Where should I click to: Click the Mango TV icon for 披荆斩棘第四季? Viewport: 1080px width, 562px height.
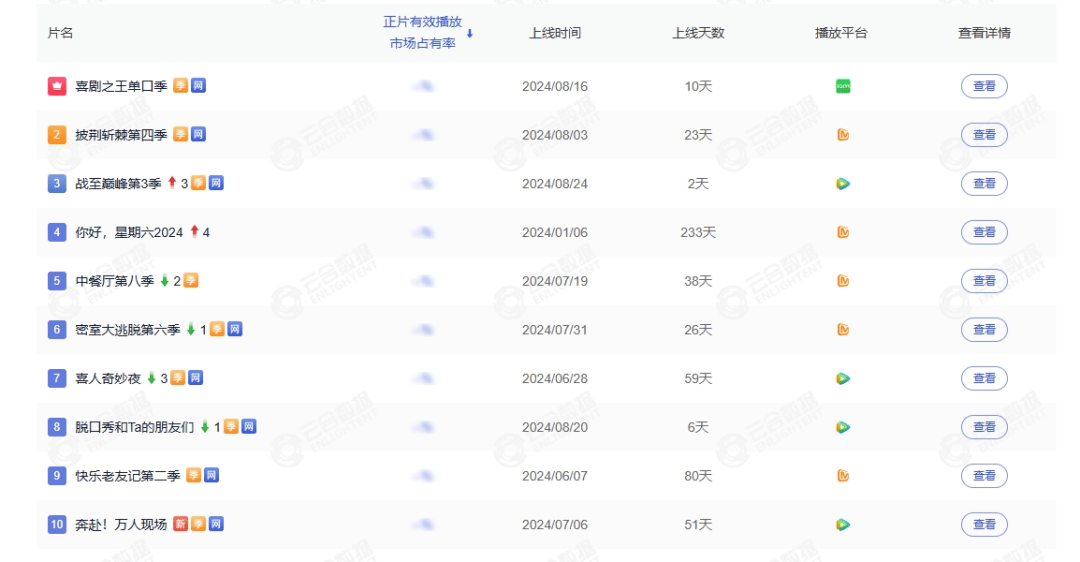843,135
